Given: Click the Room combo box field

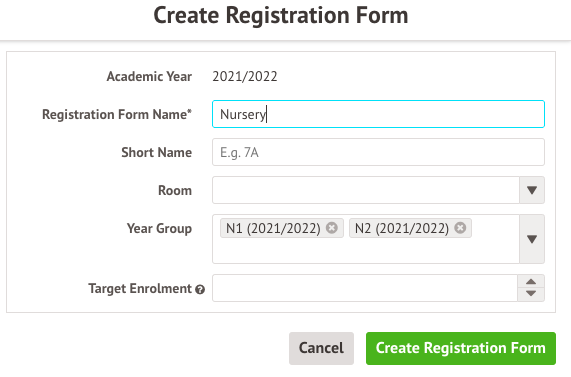Looking at the screenshot, I should click(366, 190).
